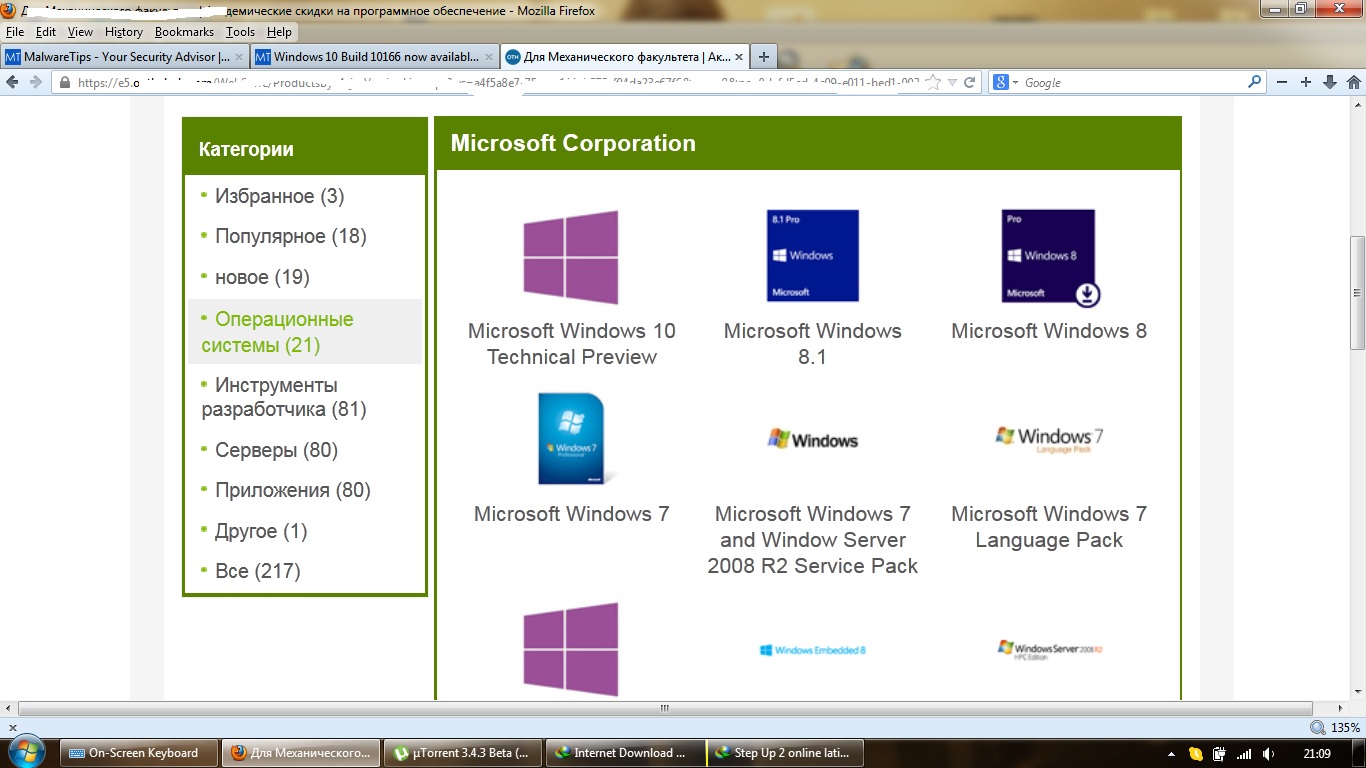The image size is (1366, 768).
Task: Zoom out with the minus toolbar icon
Action: (x=1283, y=82)
